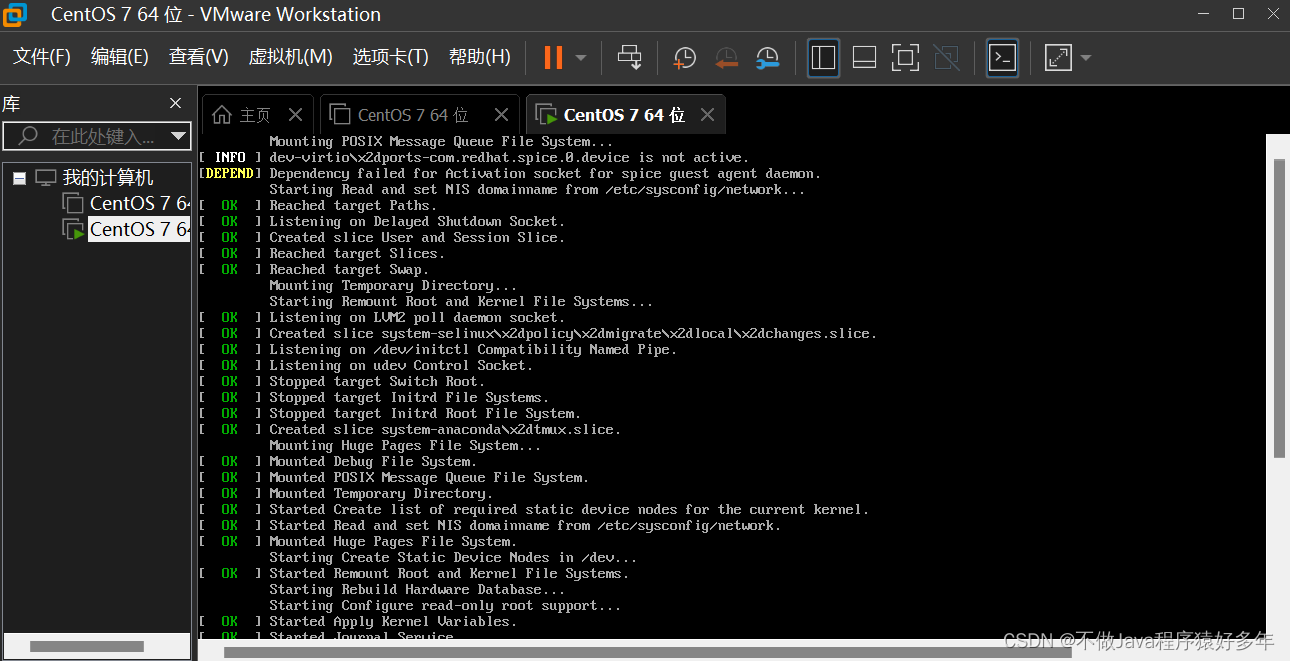Image resolution: width=1290 pixels, height=661 pixels.
Task: Revert the virtual machine to previous snapshot
Action: (x=727, y=58)
